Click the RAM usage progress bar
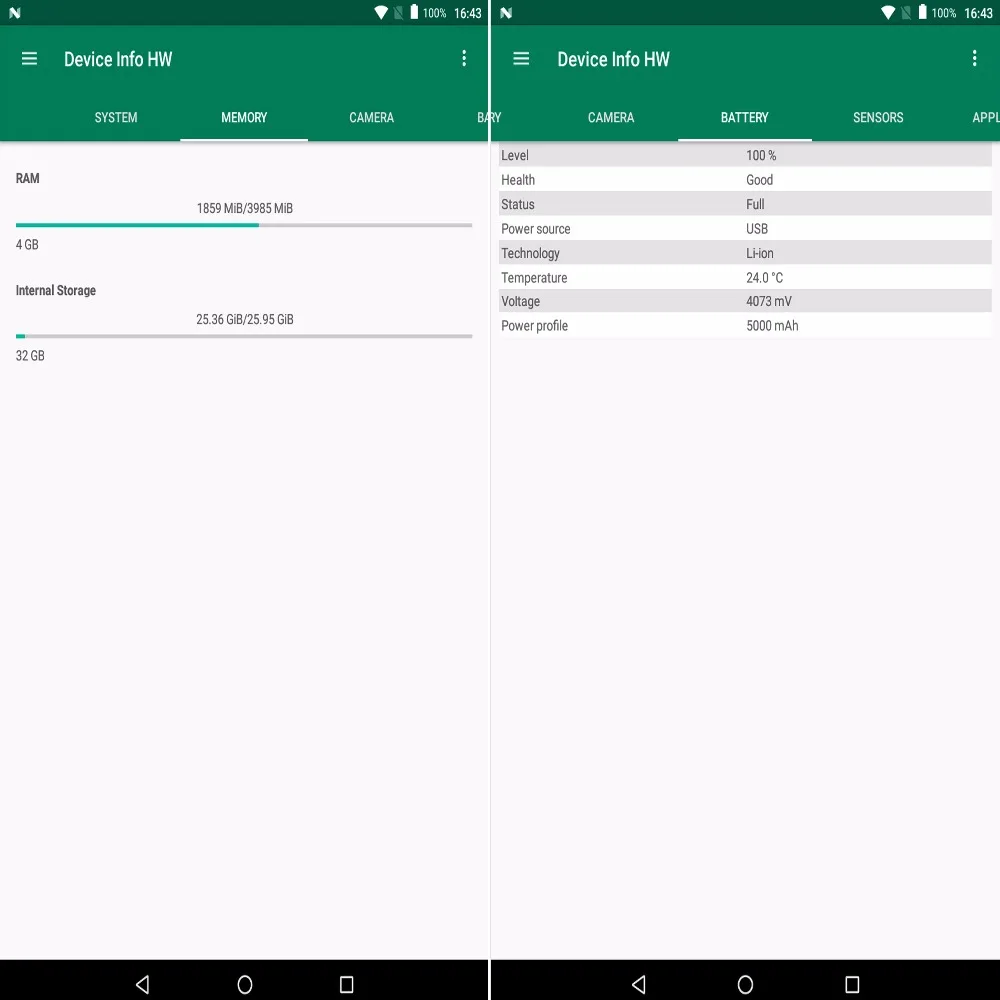 pos(244,225)
